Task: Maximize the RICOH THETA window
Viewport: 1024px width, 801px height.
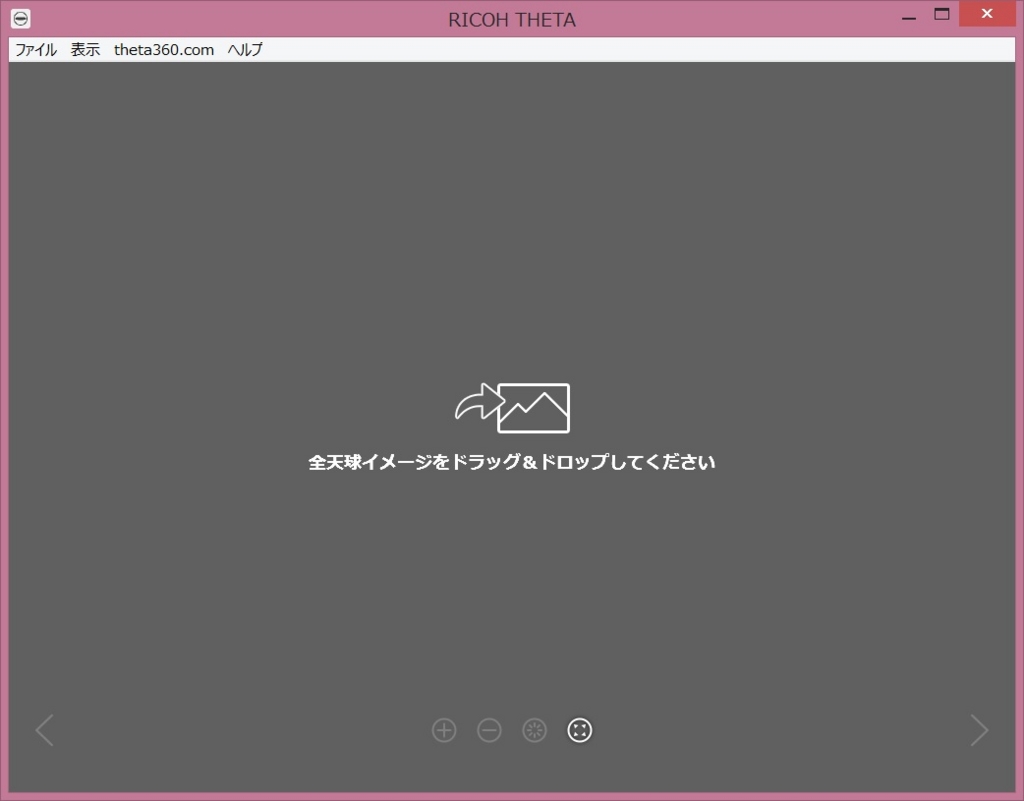Action: (942, 14)
